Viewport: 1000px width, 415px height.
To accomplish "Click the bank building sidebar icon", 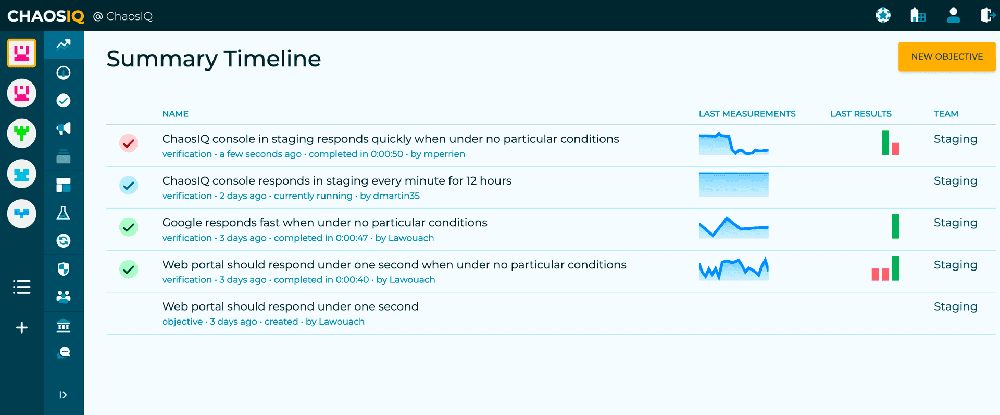I will click(63, 326).
